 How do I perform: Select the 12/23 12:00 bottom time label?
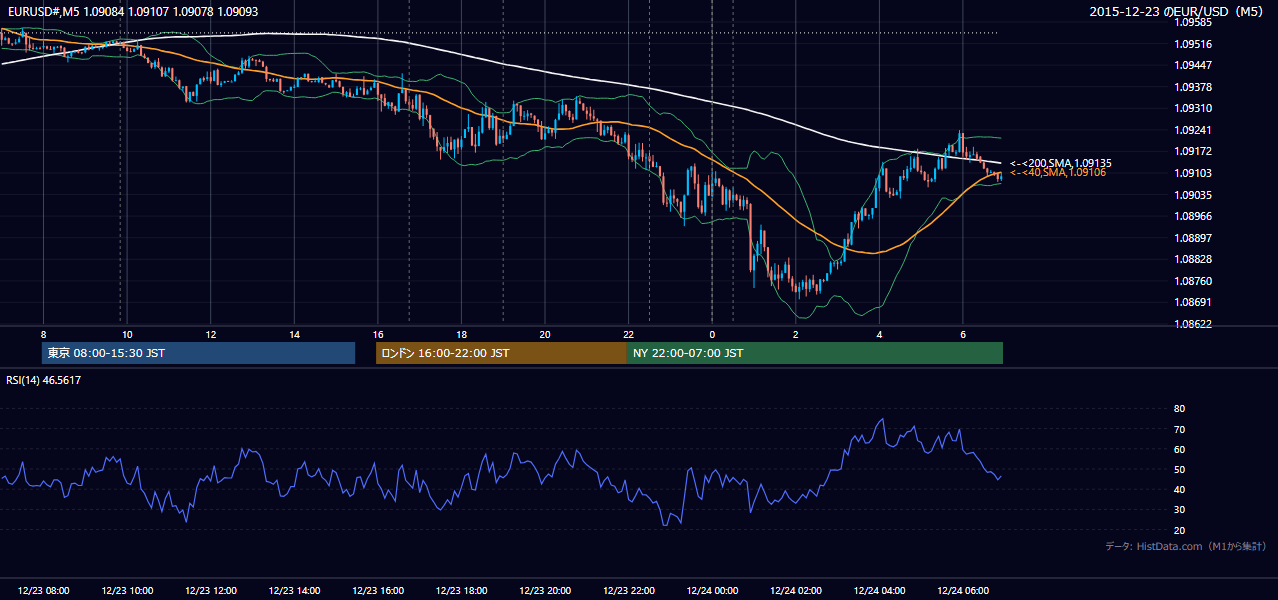(x=211, y=591)
